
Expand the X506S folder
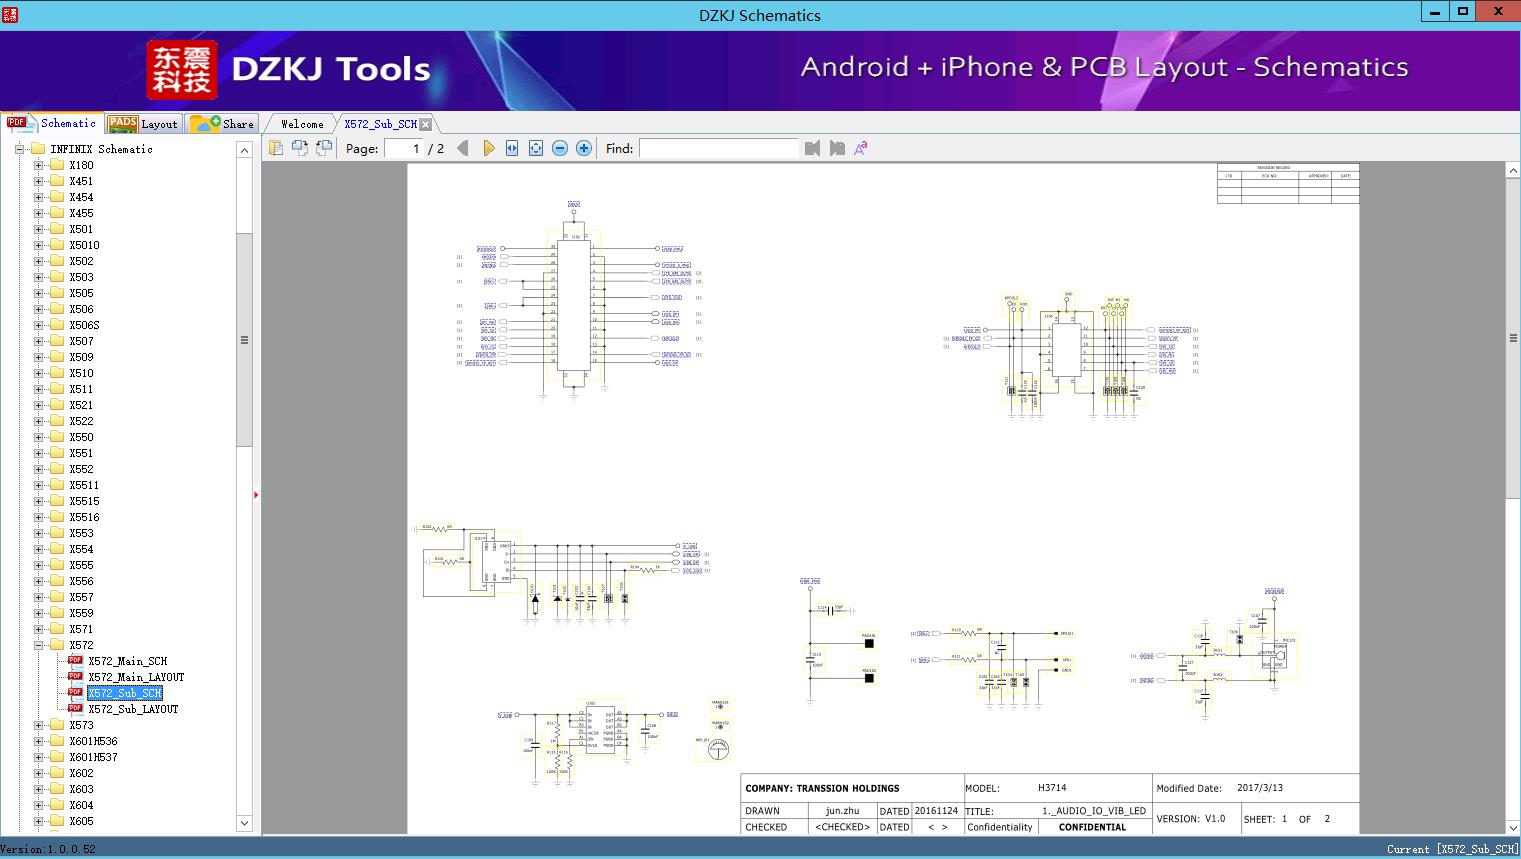[x=38, y=325]
